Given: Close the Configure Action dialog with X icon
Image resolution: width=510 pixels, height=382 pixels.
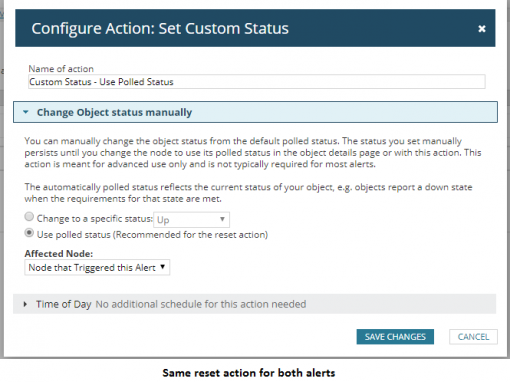Looking at the screenshot, I should (x=482, y=29).
